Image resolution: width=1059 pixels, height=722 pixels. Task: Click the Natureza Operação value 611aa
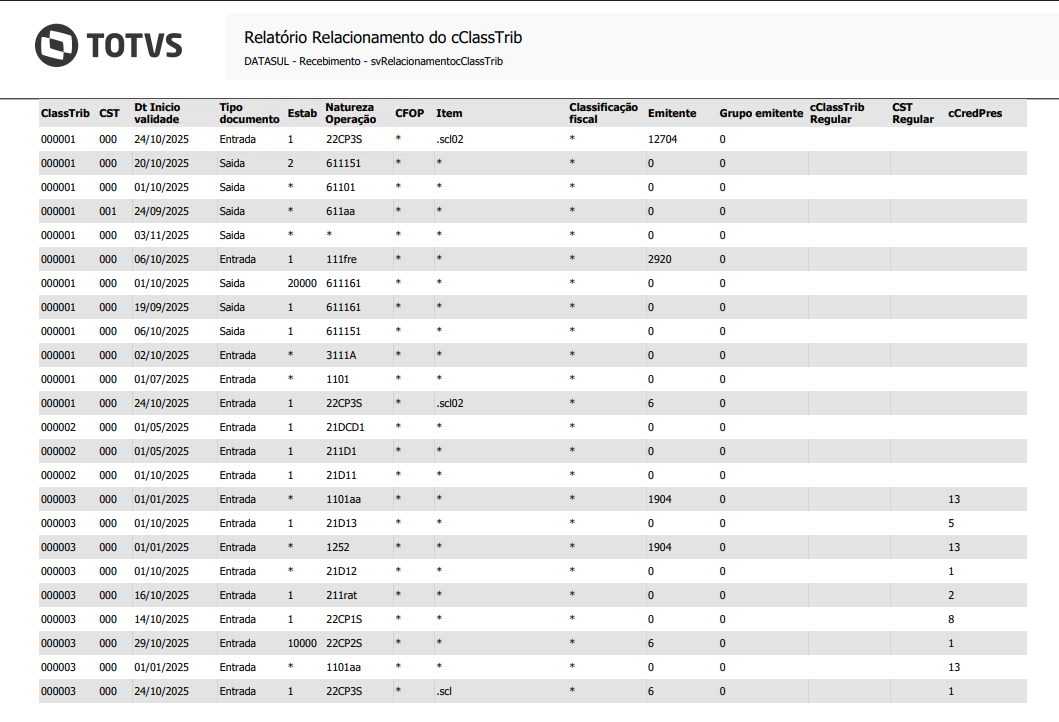click(x=340, y=211)
